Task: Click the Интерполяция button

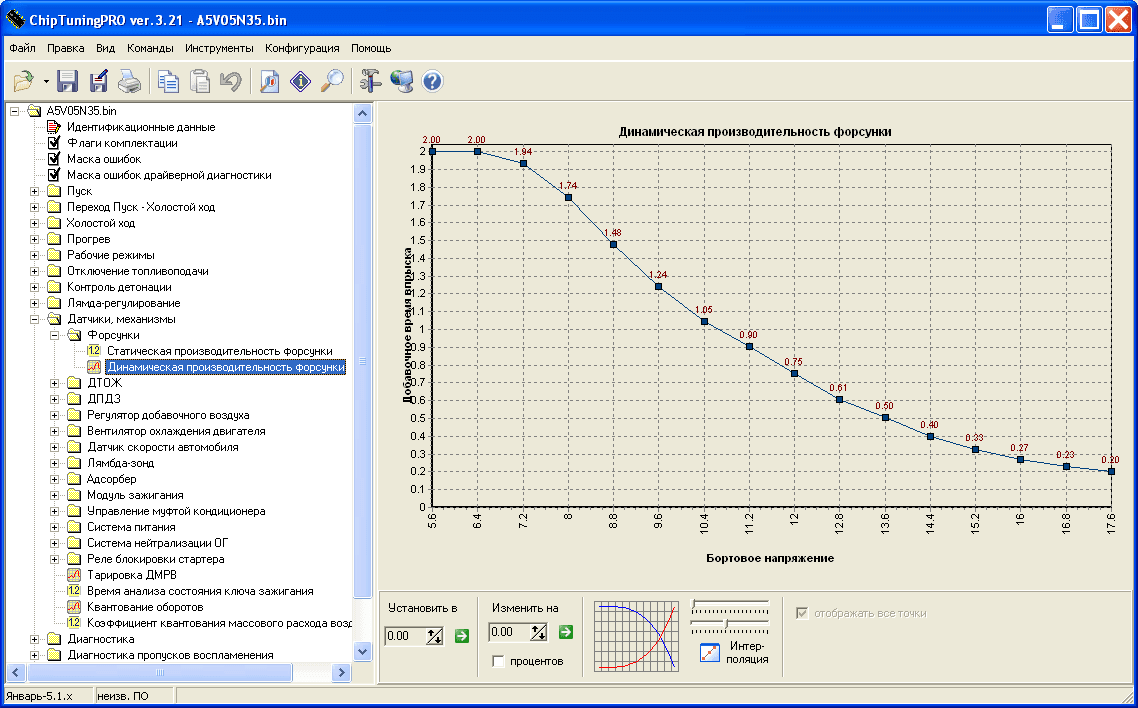Action: (734, 652)
